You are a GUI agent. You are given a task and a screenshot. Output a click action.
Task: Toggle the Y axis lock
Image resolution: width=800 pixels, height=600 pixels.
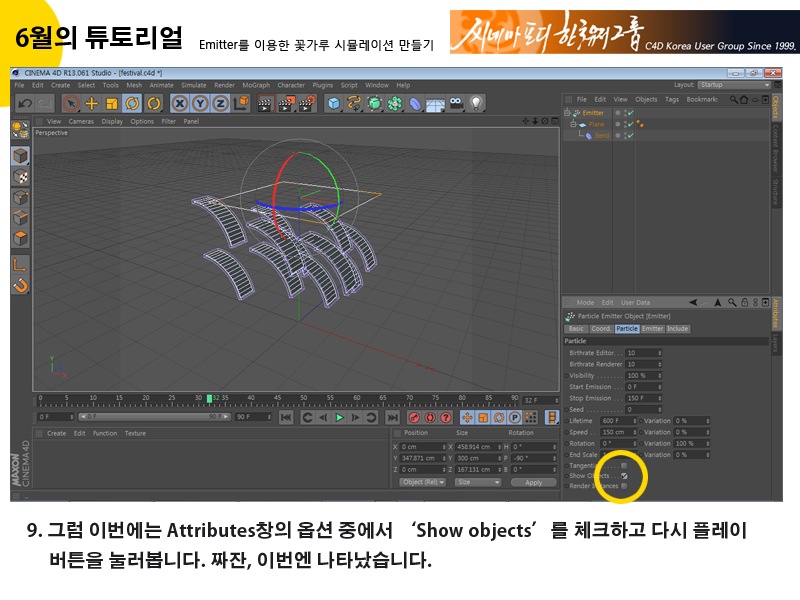[x=200, y=104]
